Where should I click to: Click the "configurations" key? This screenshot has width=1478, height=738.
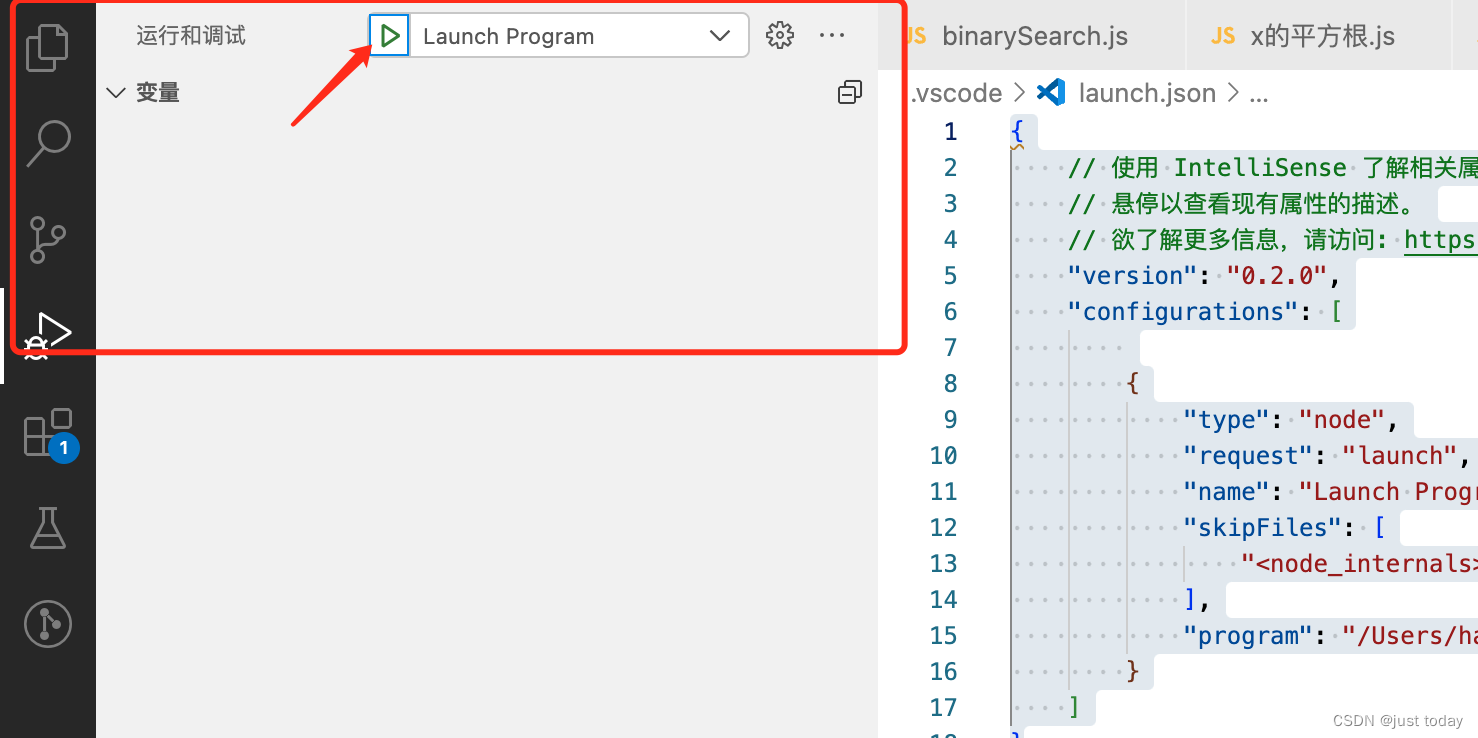[x=1183, y=312]
